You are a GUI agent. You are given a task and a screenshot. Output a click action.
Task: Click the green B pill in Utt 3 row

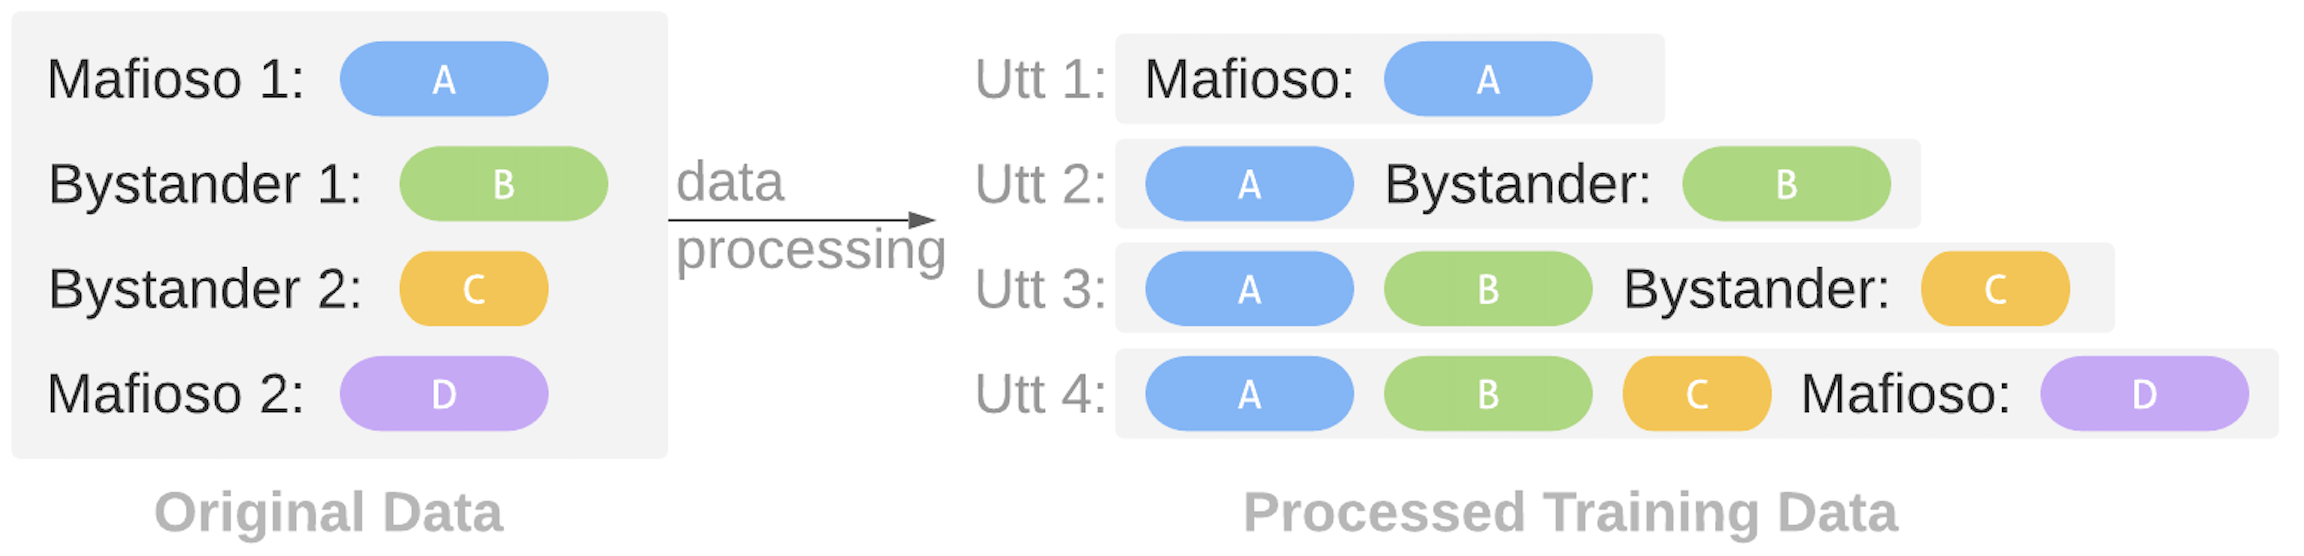coord(1487,289)
